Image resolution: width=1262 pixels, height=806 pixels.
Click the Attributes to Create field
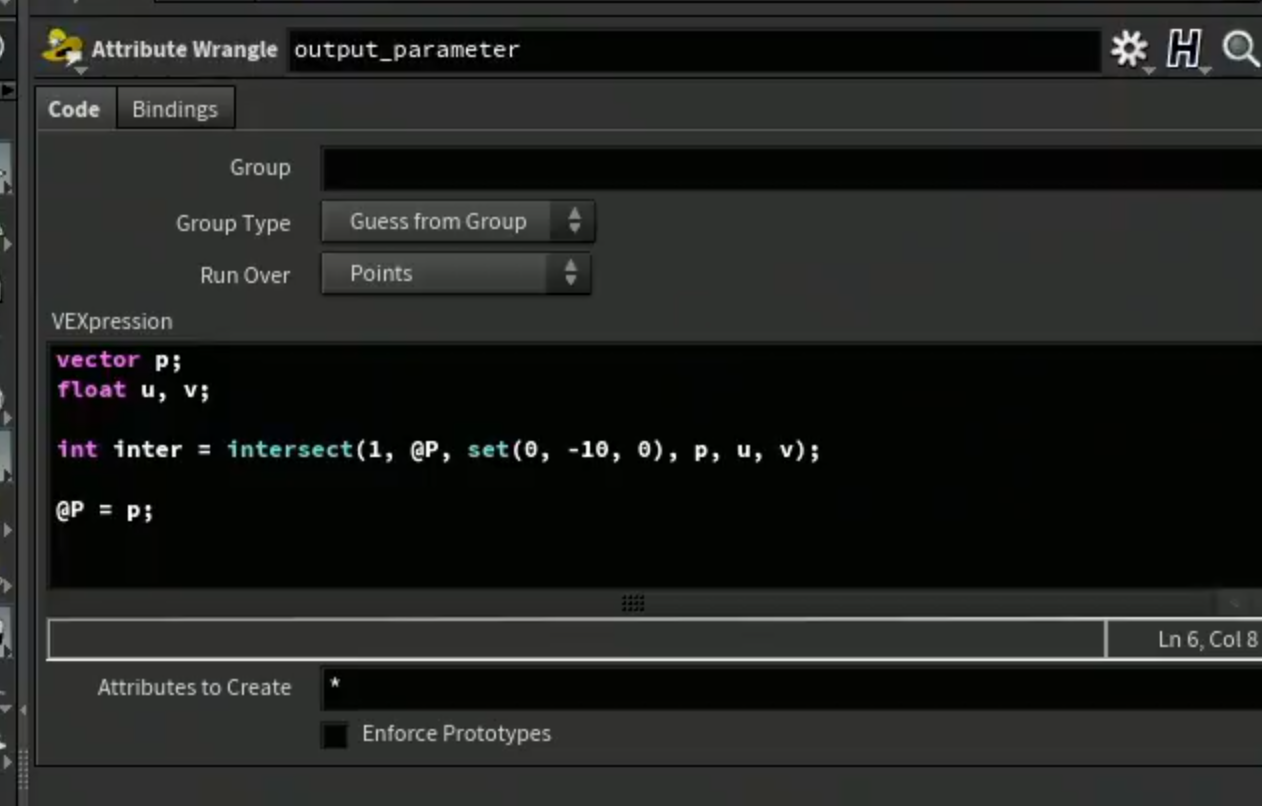791,688
